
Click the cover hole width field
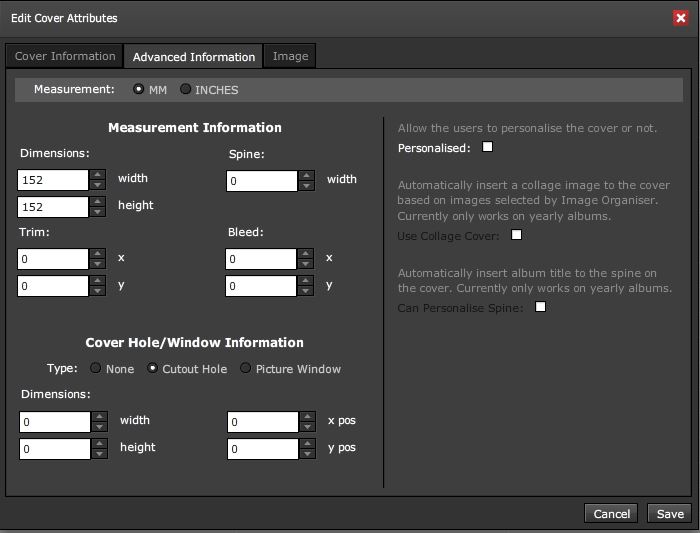pyautogui.click(x=55, y=422)
